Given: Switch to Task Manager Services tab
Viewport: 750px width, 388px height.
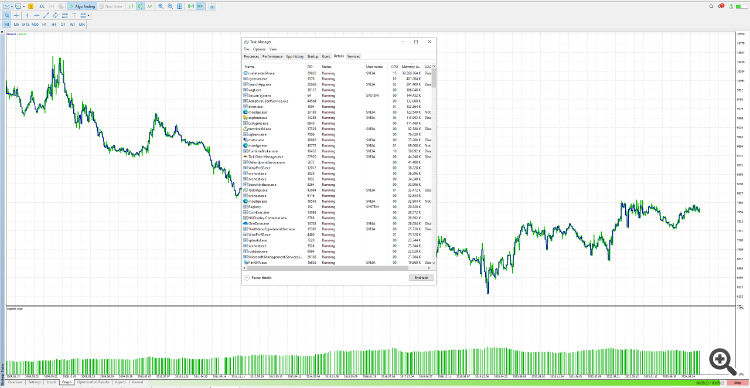Looking at the screenshot, I should tap(353, 56).
